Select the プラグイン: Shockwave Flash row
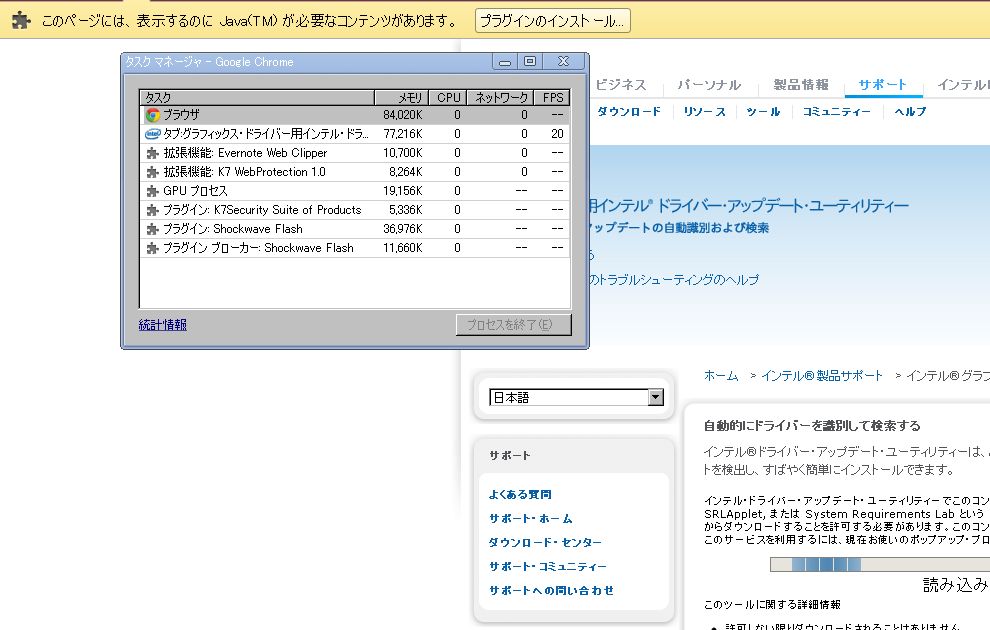 [355, 229]
